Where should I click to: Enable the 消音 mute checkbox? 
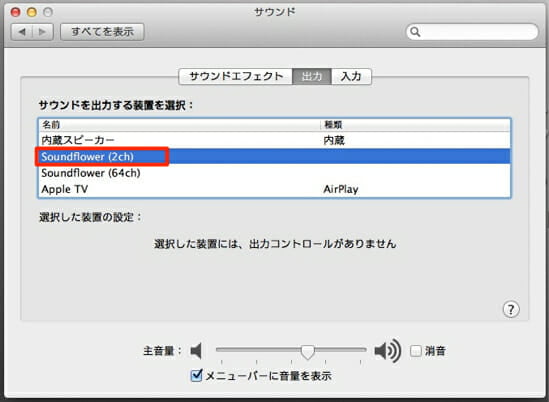point(416,351)
